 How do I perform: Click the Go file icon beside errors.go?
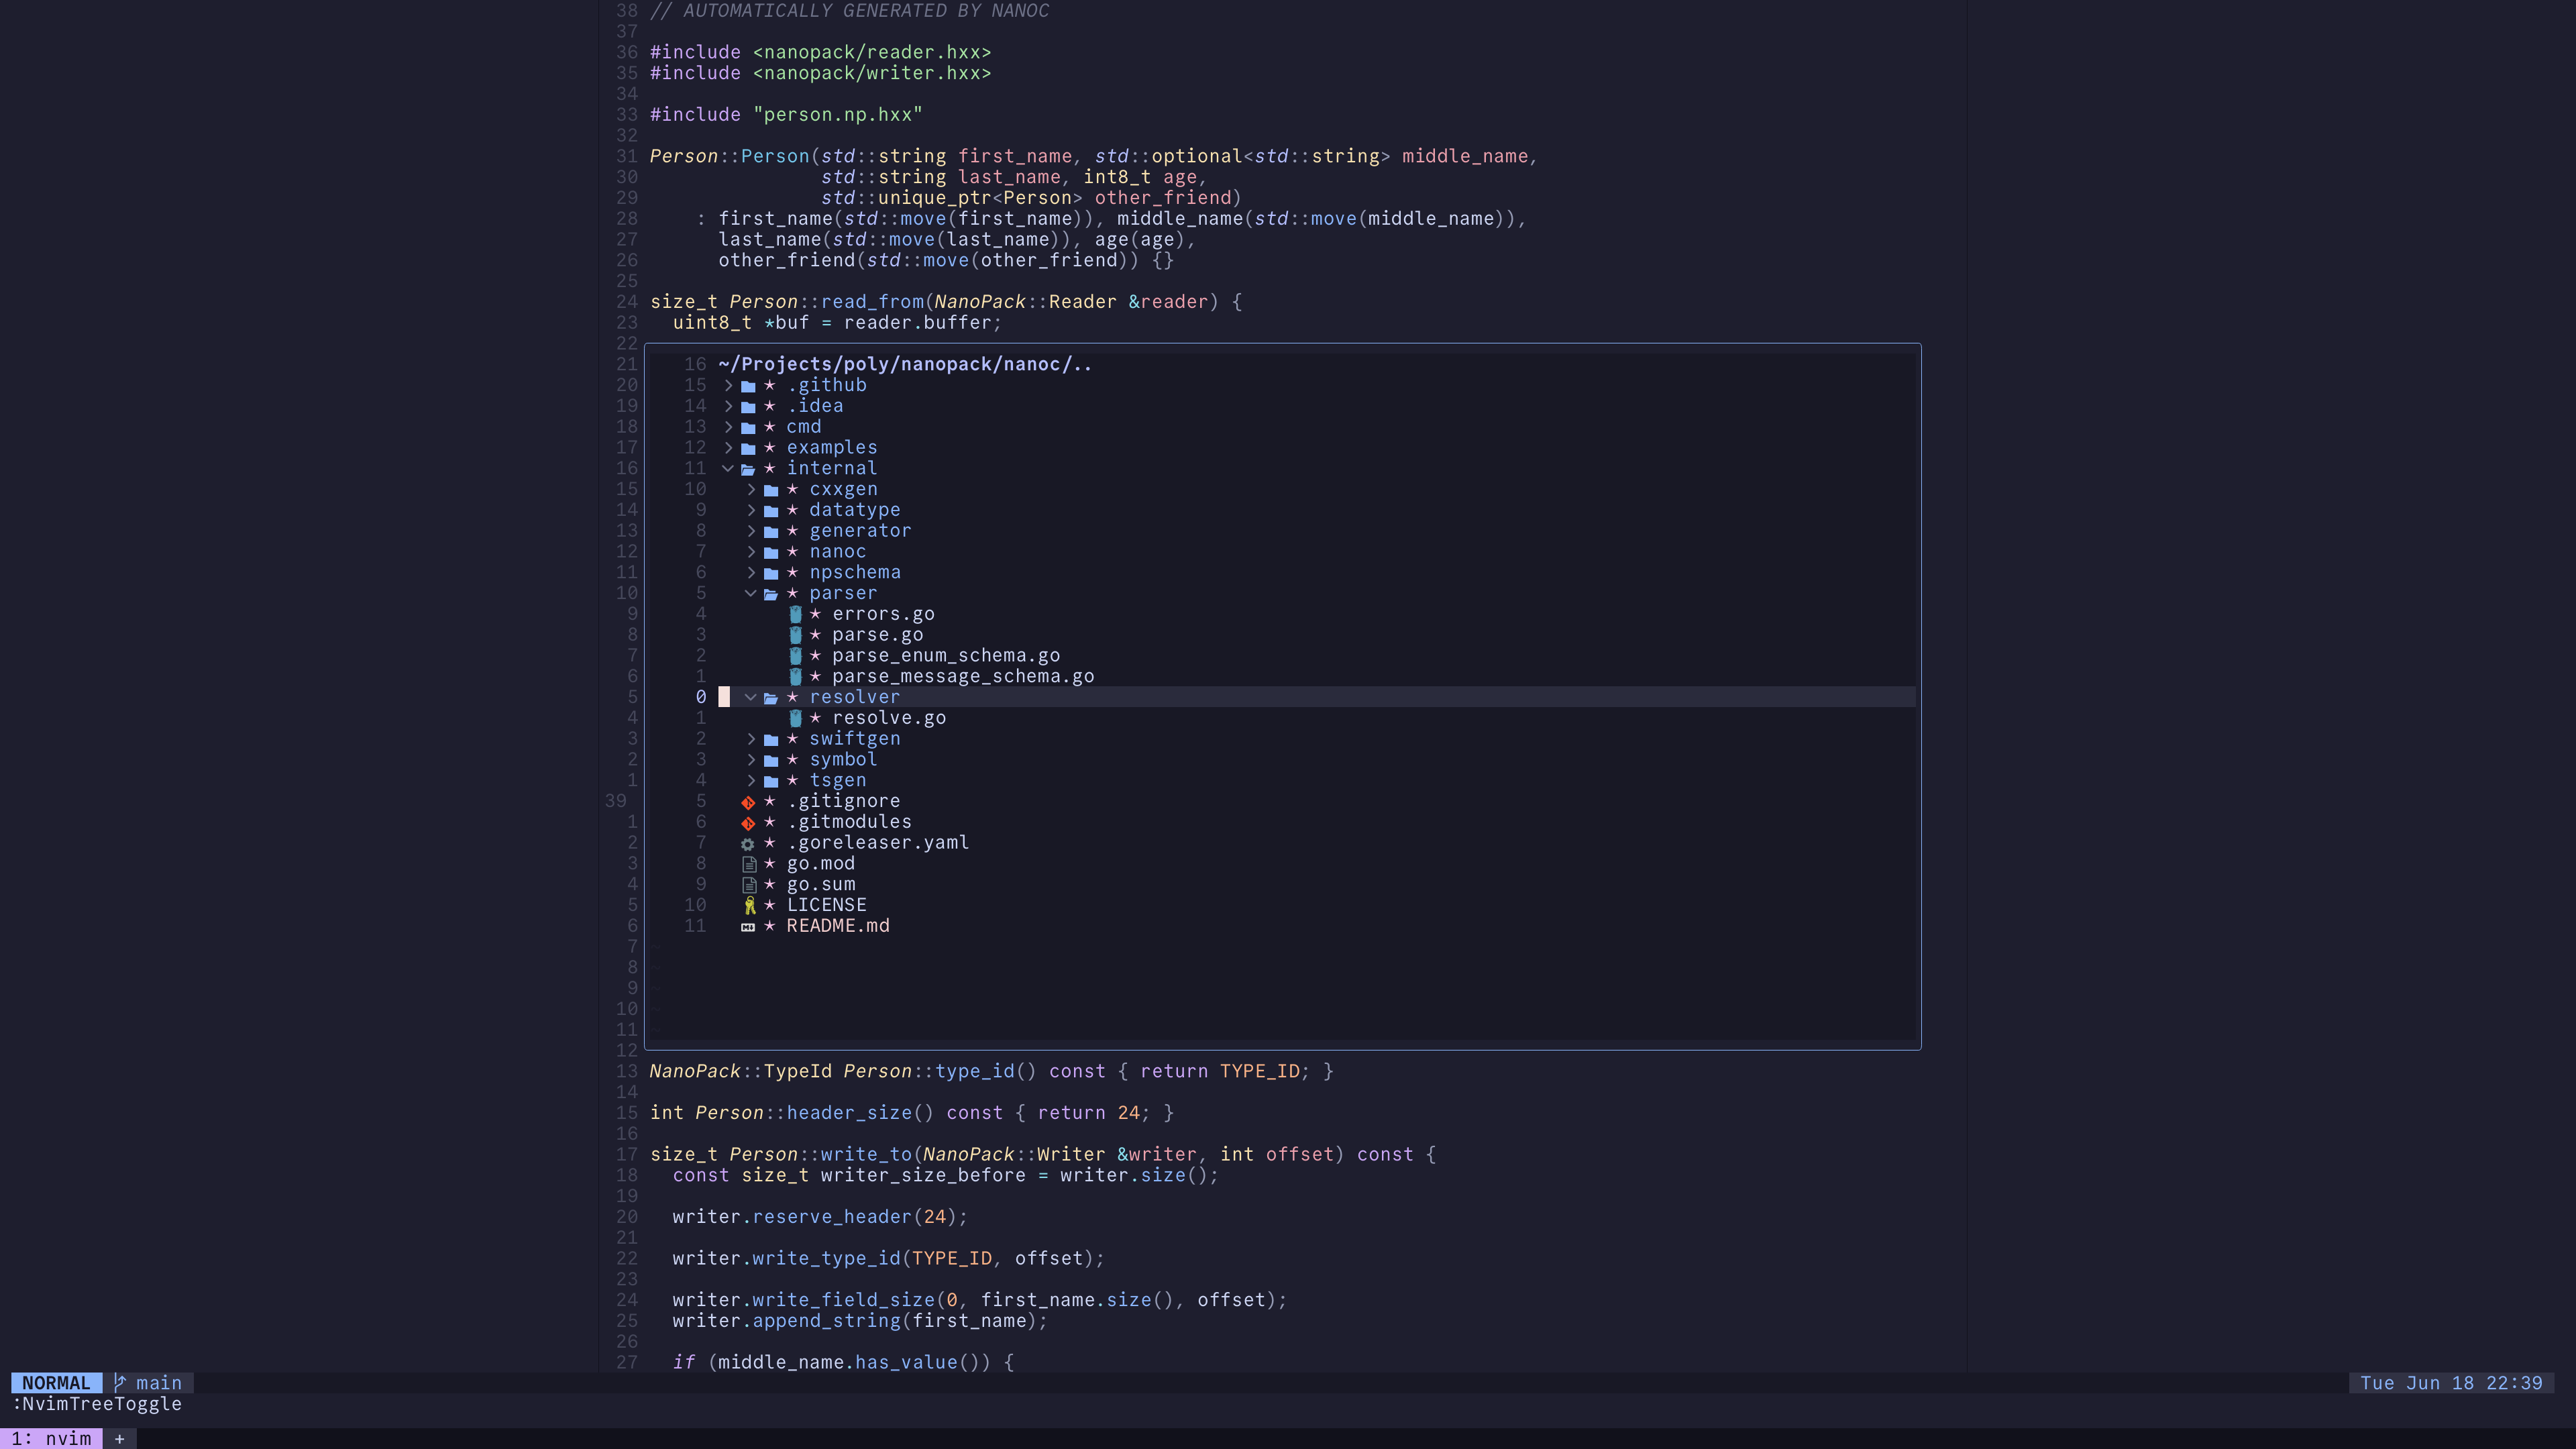795,614
